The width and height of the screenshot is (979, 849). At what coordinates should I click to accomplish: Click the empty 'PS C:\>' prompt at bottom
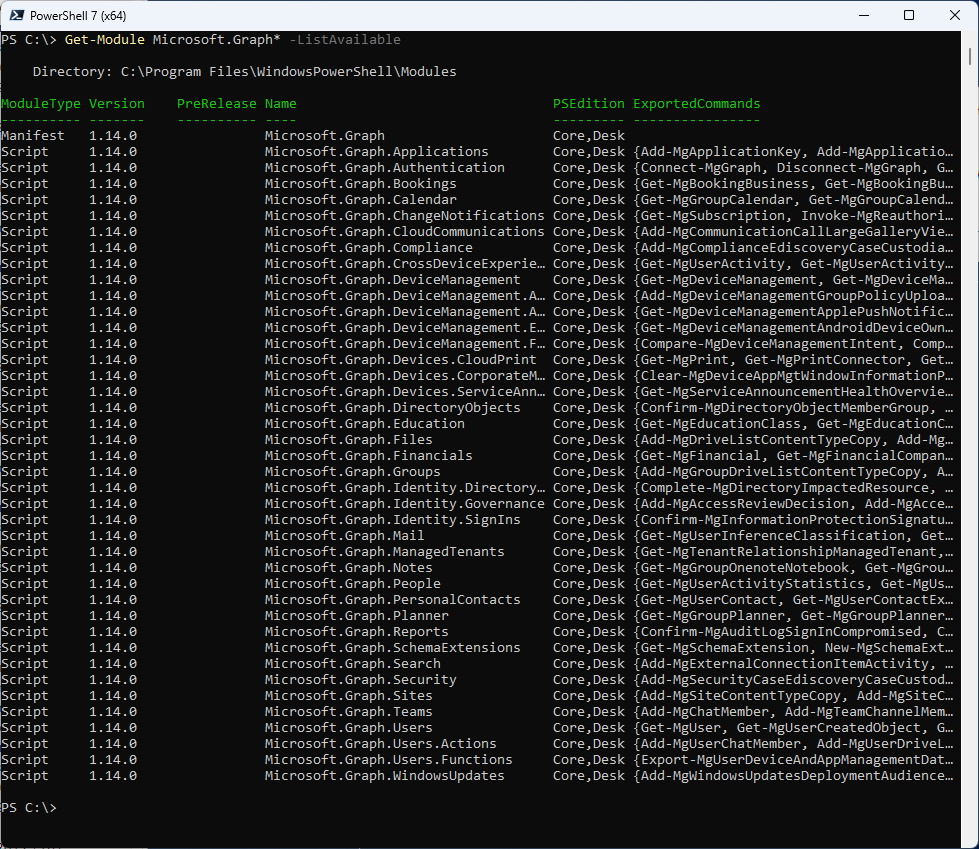tap(29, 808)
